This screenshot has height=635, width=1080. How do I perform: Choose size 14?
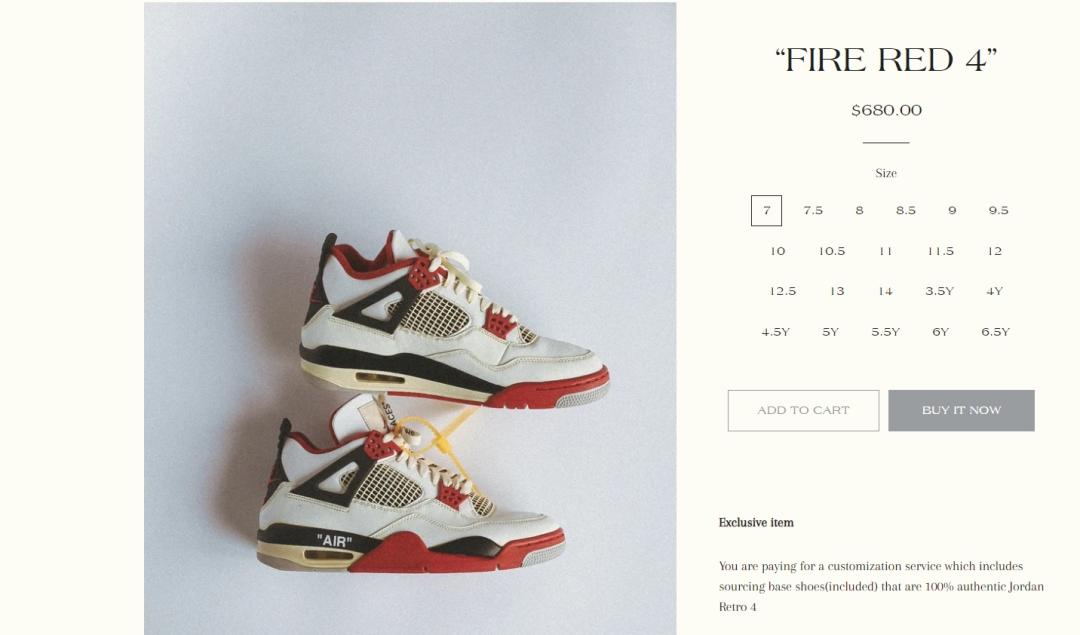[x=885, y=291]
